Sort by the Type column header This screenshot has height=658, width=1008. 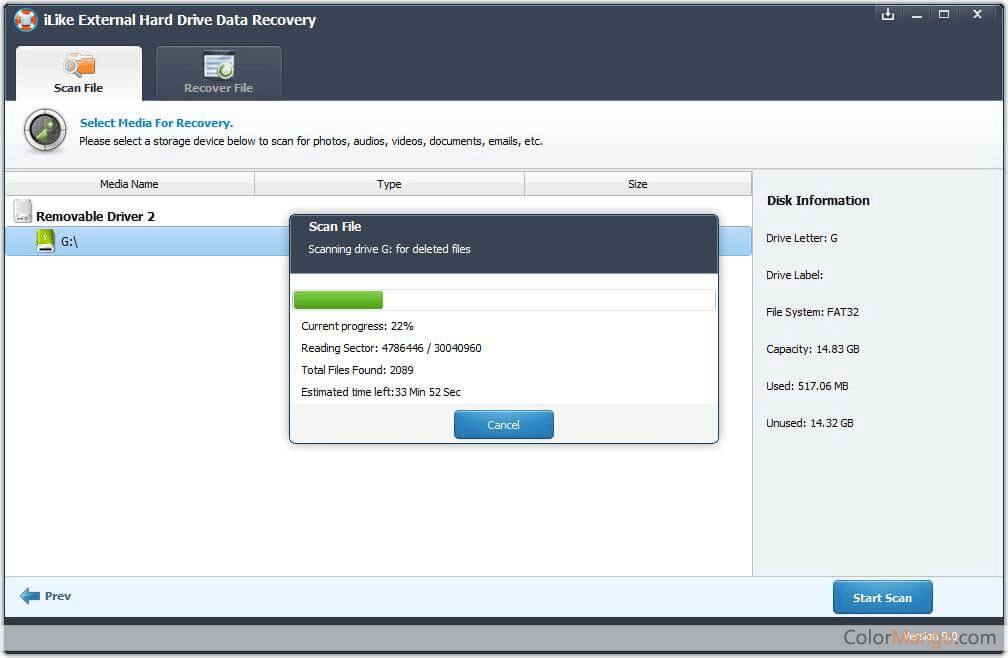pyautogui.click(x=389, y=184)
